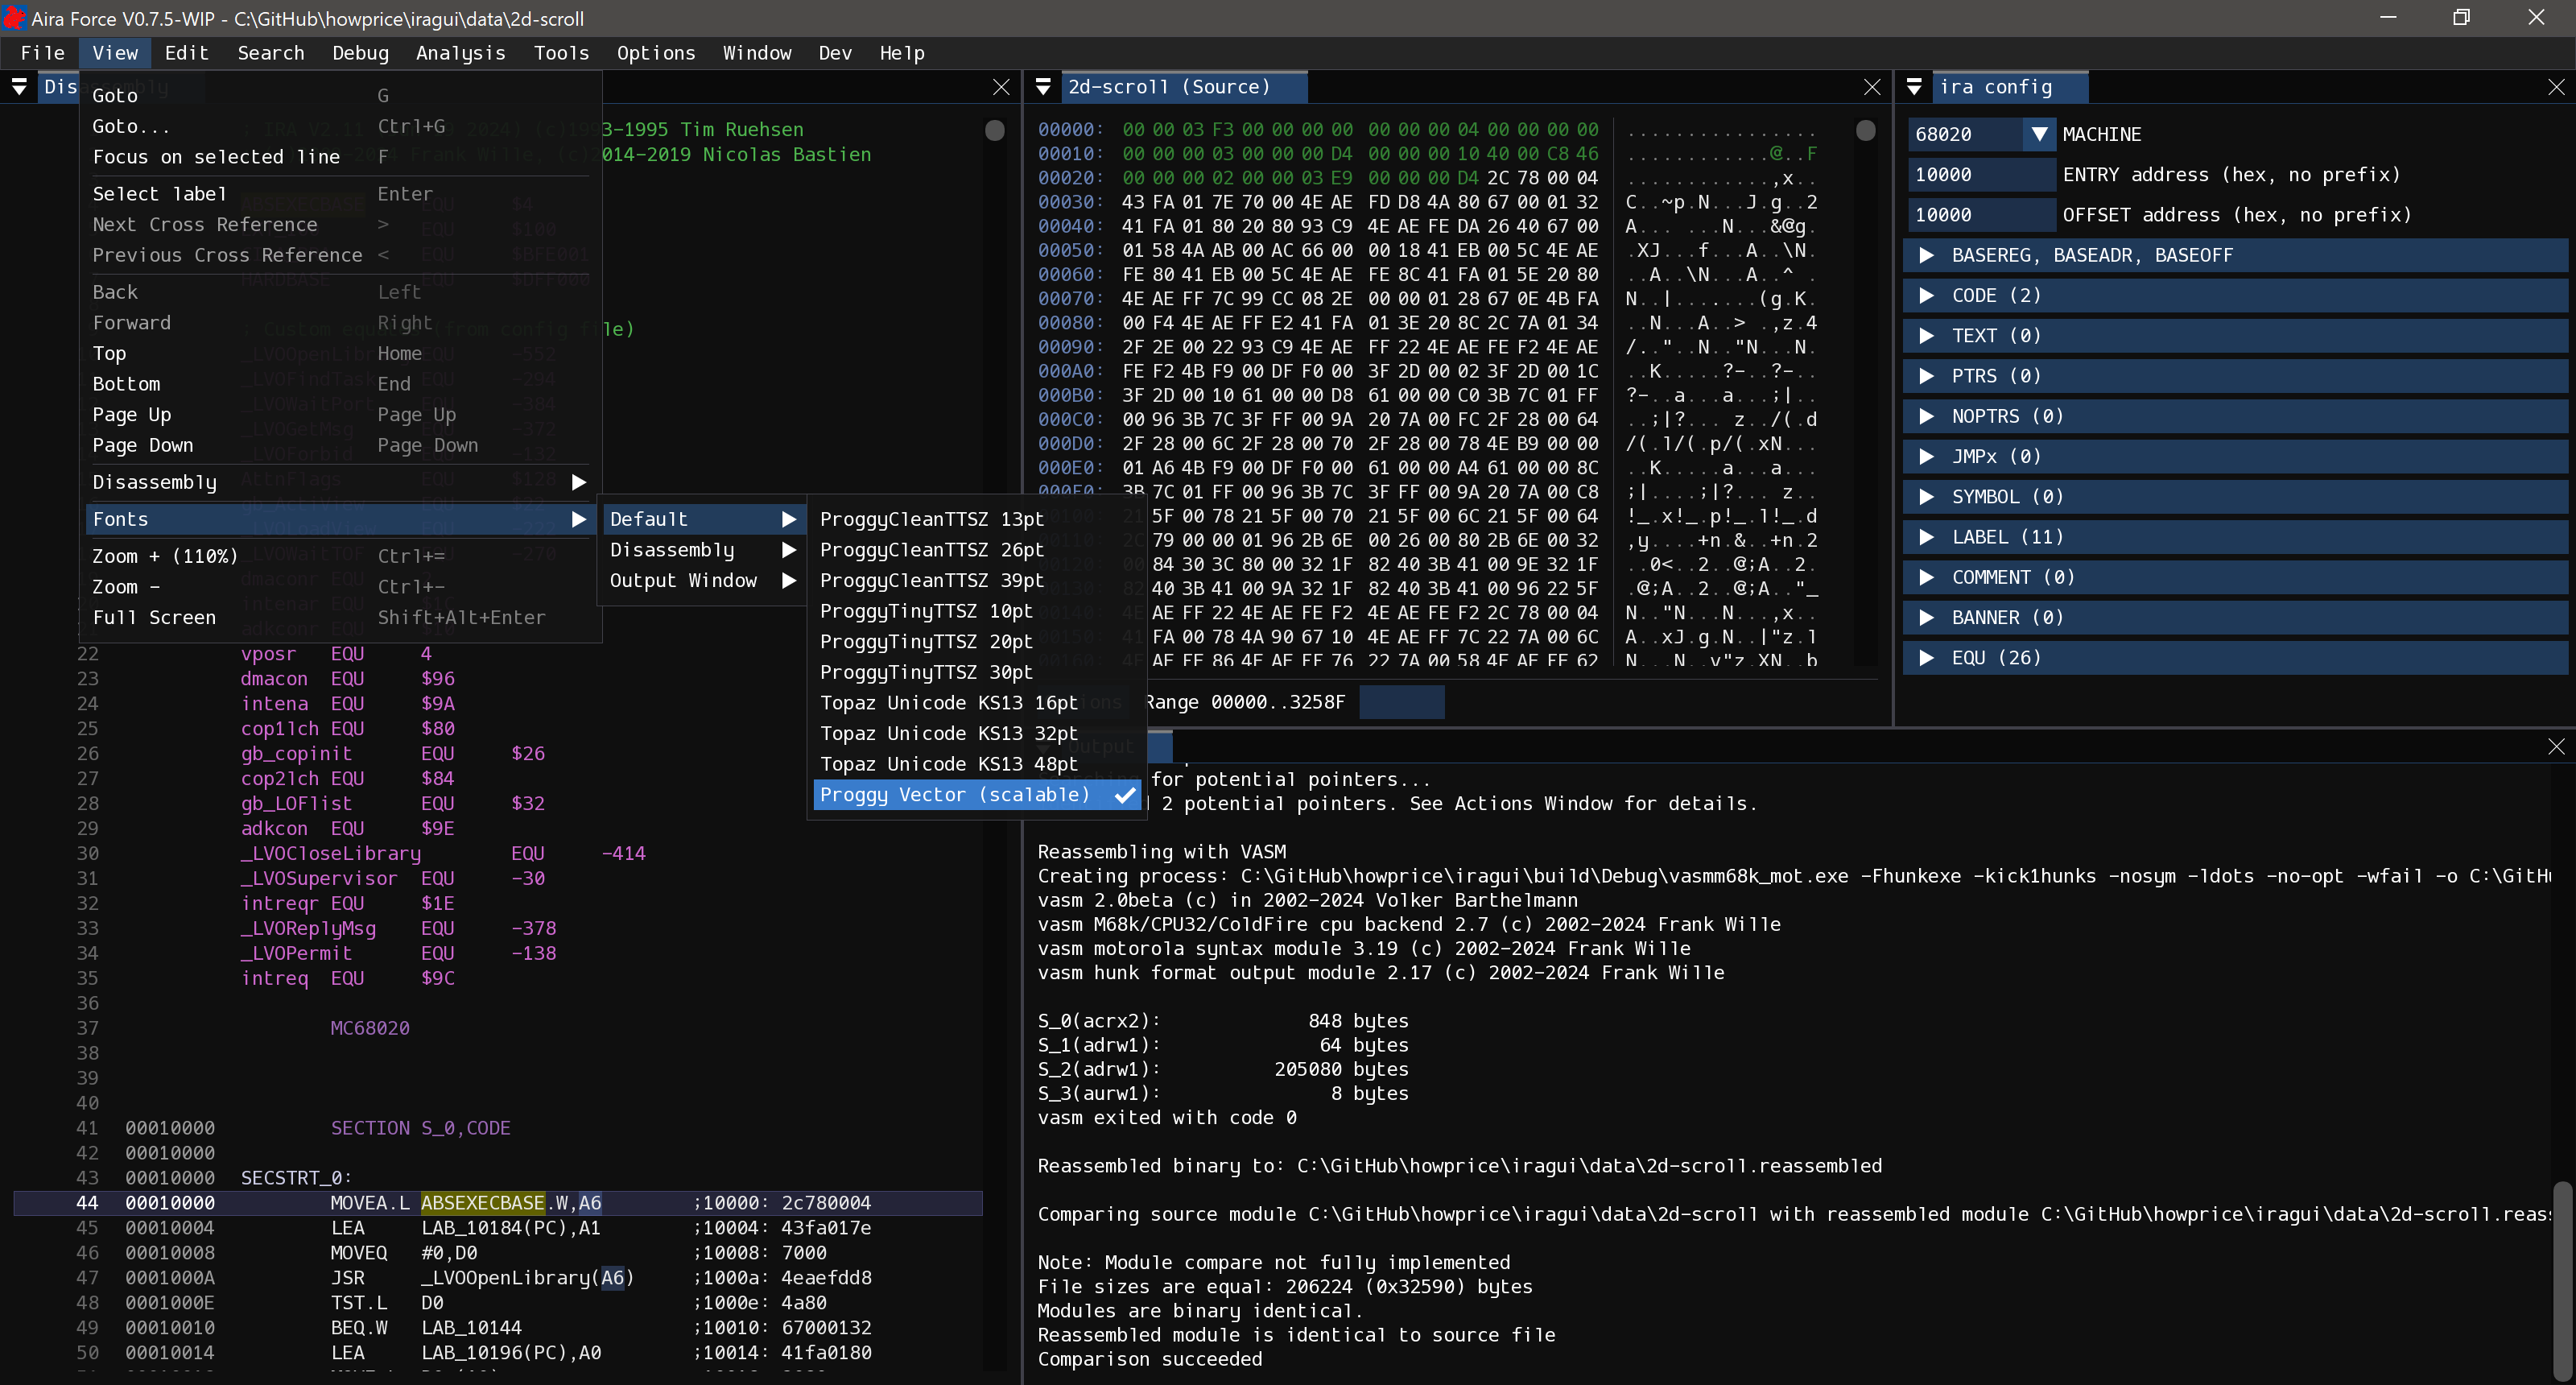Choose Topaz Unicode KS13 32pt font

[977, 733]
